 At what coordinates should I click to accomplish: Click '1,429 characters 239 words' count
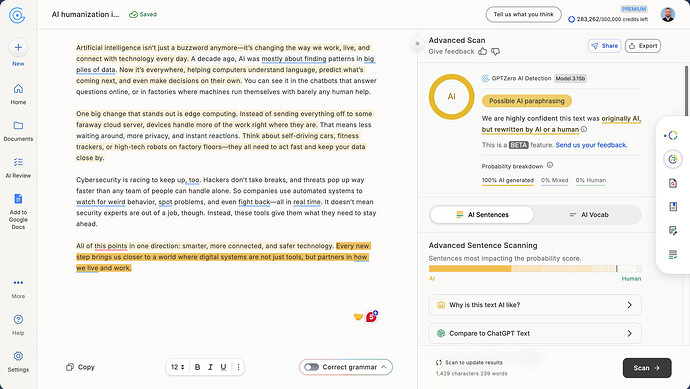coord(471,374)
